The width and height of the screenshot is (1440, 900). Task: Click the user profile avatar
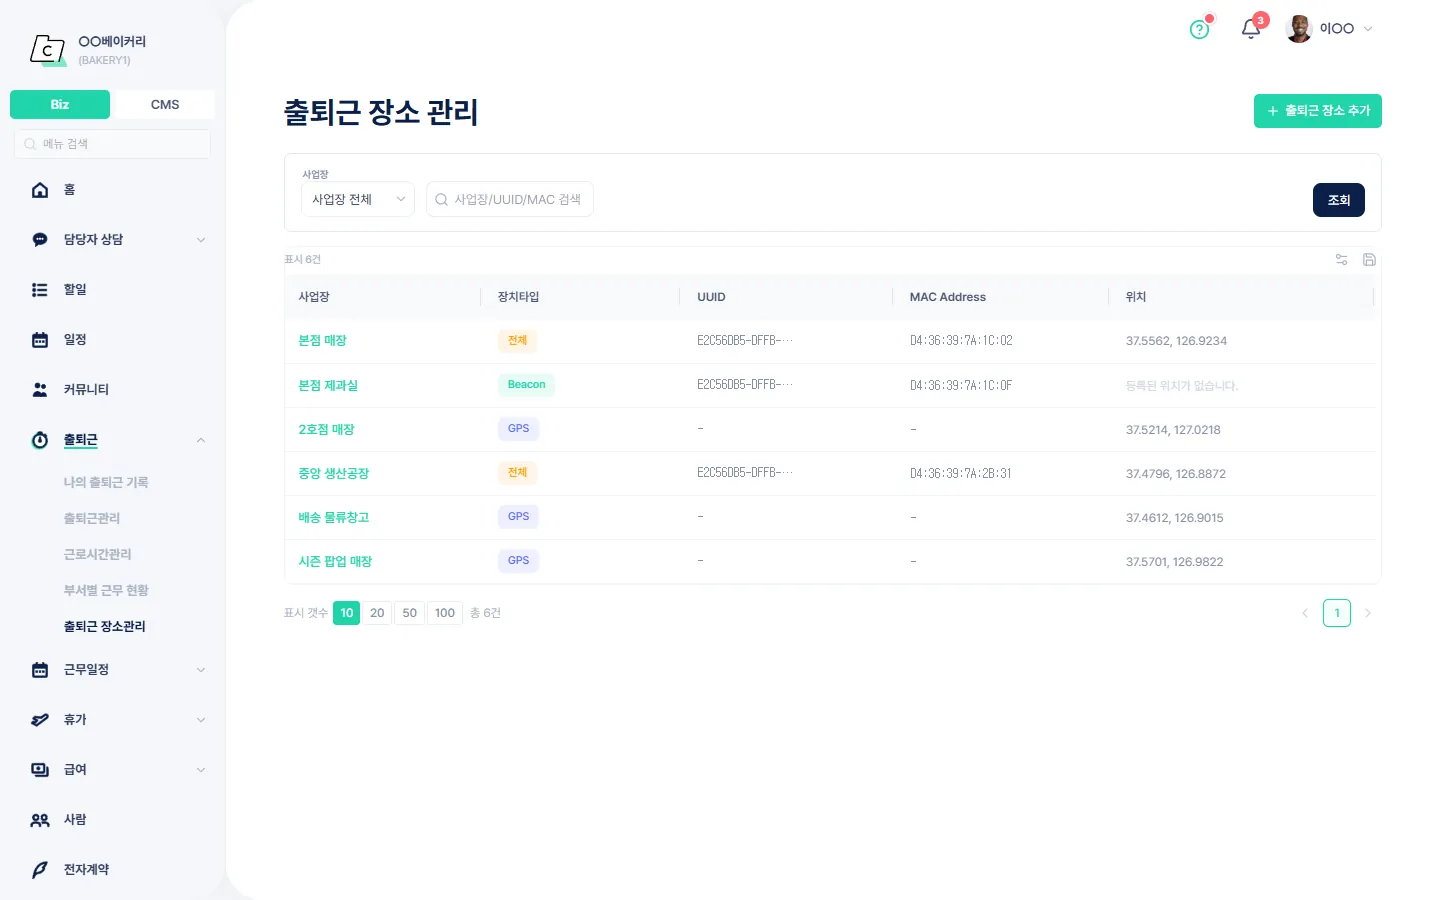1299,29
